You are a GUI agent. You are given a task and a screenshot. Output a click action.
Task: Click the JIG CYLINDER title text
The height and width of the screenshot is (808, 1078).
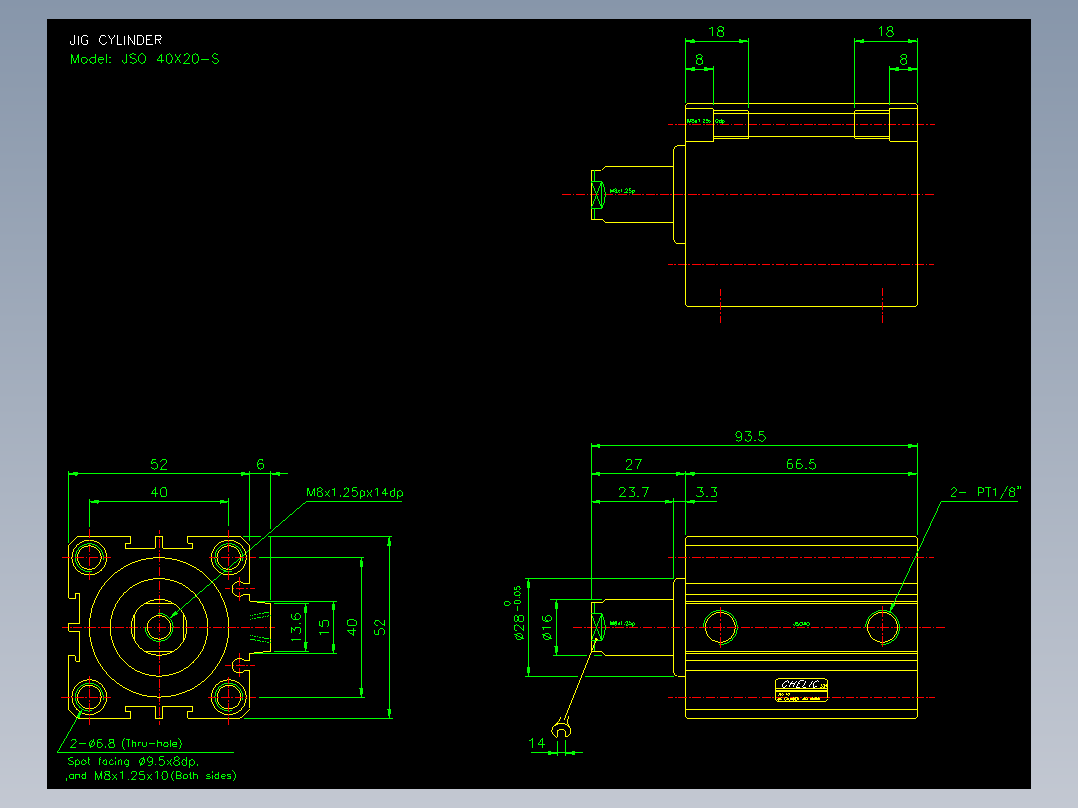(x=116, y=40)
